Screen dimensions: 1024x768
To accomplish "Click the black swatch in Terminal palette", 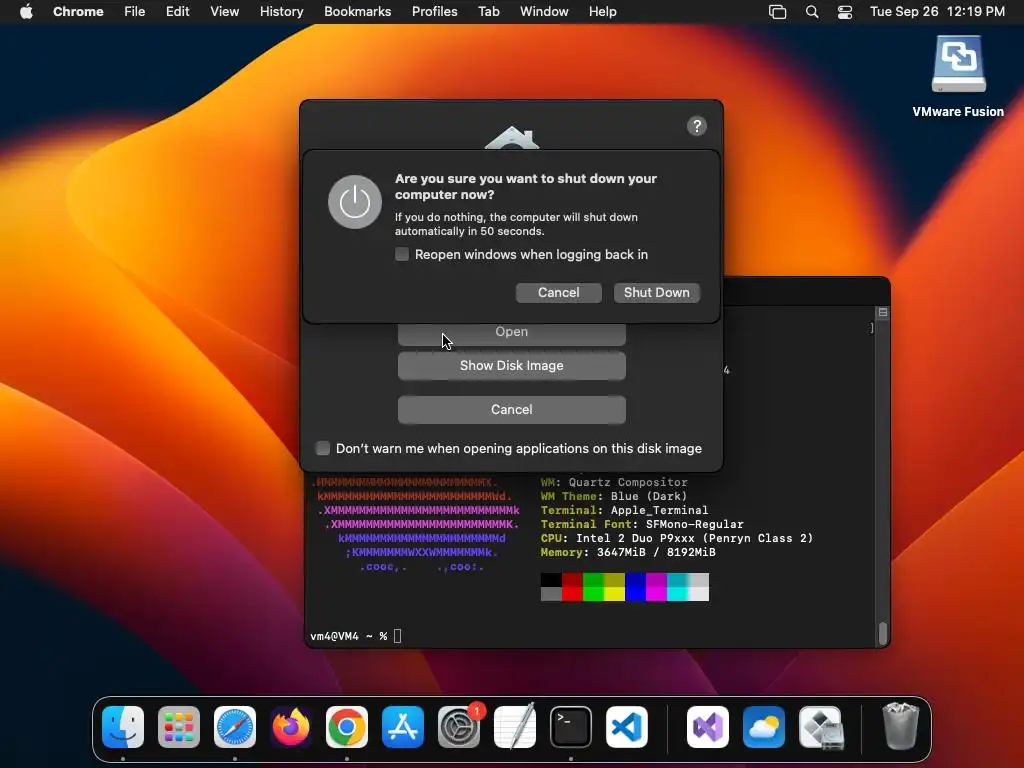I will pos(551,580).
